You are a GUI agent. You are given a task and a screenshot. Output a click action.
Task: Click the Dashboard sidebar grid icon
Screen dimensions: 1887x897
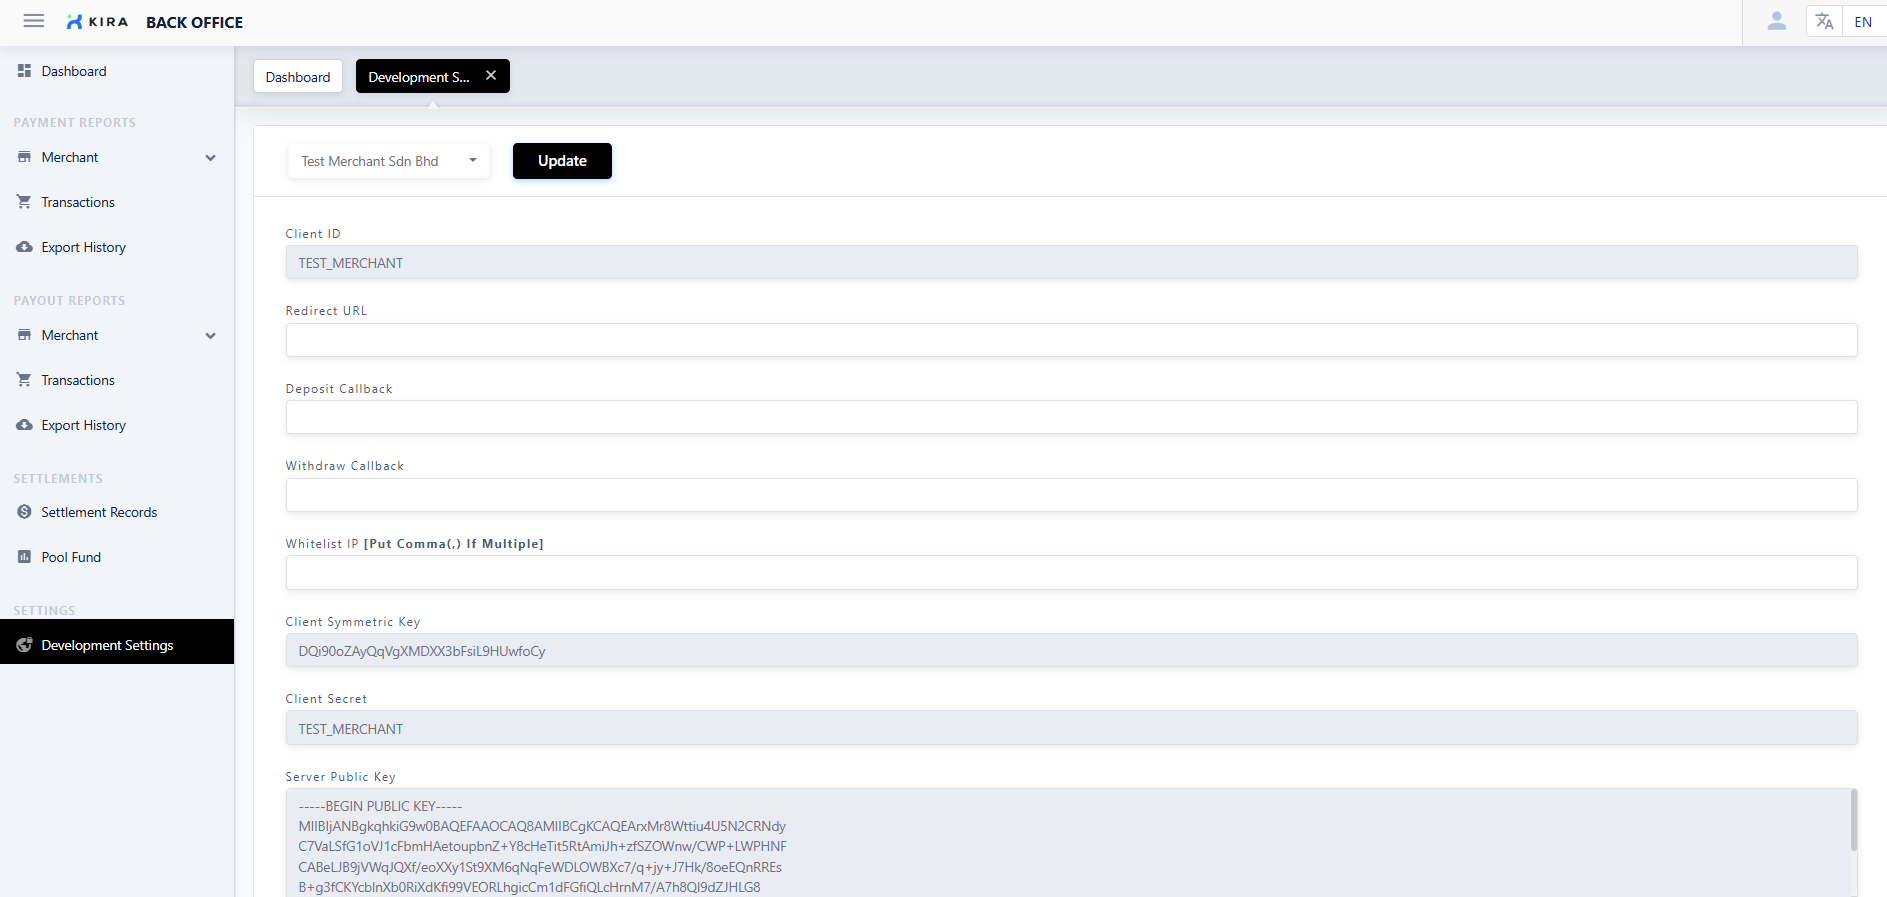click(24, 71)
